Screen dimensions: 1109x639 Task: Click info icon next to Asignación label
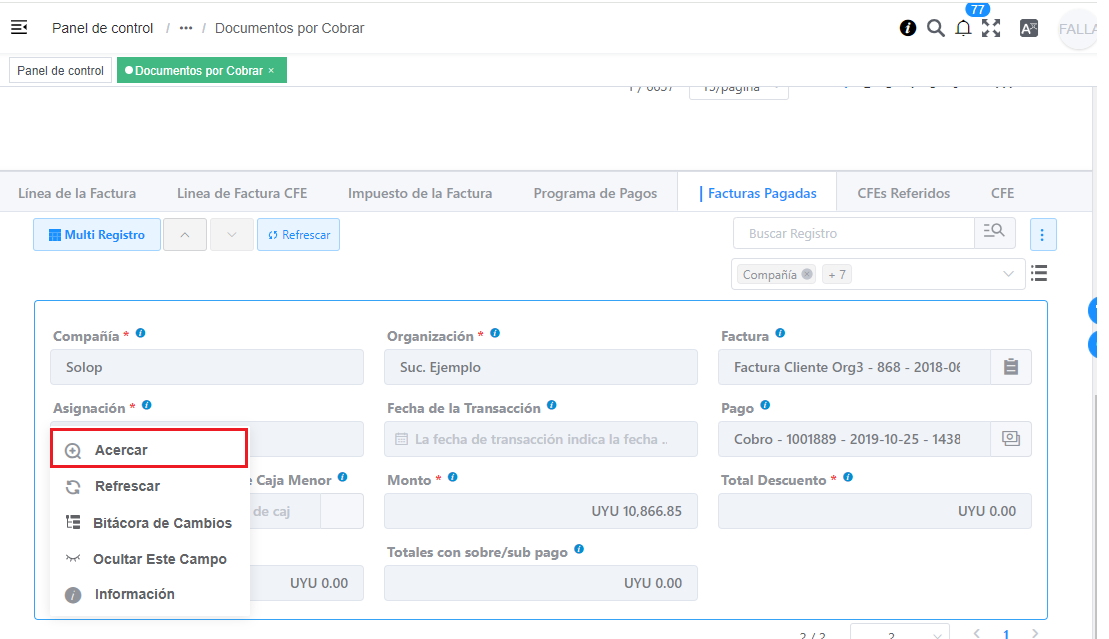146,405
